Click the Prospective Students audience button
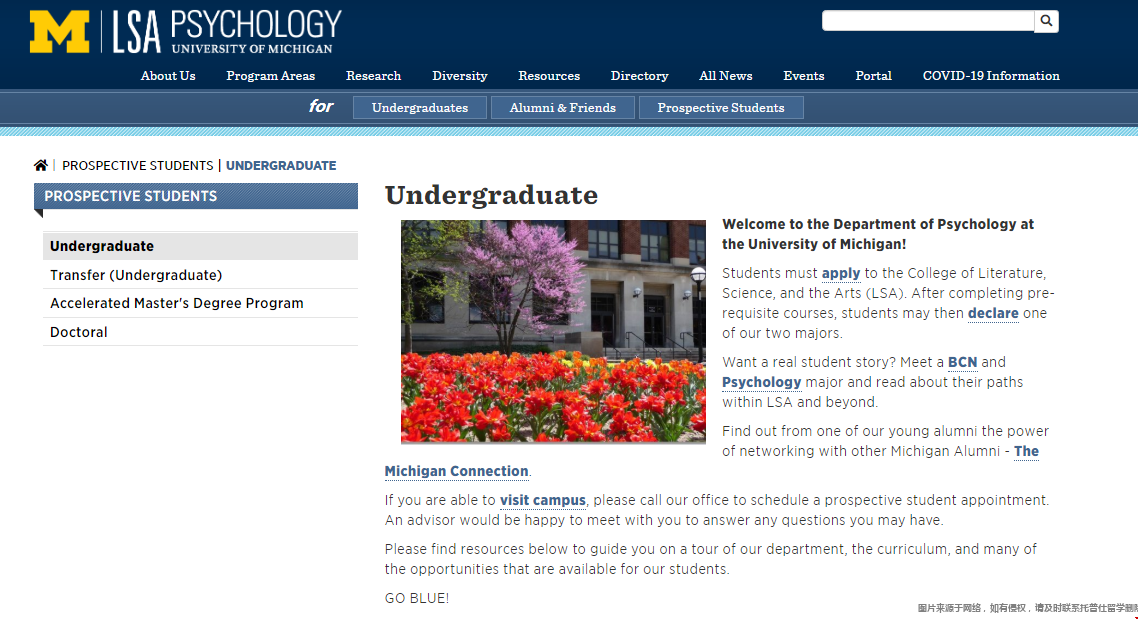The width and height of the screenshot is (1138, 619). [x=720, y=108]
